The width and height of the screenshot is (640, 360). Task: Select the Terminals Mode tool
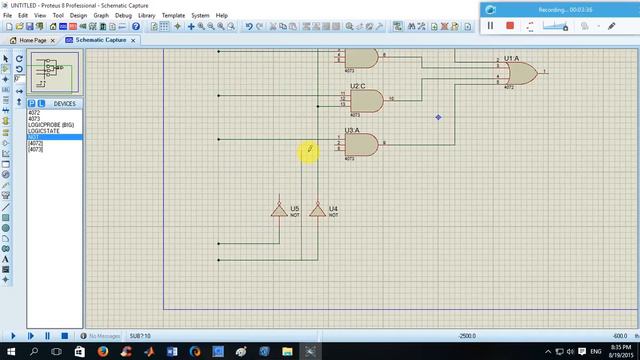[x=6, y=133]
